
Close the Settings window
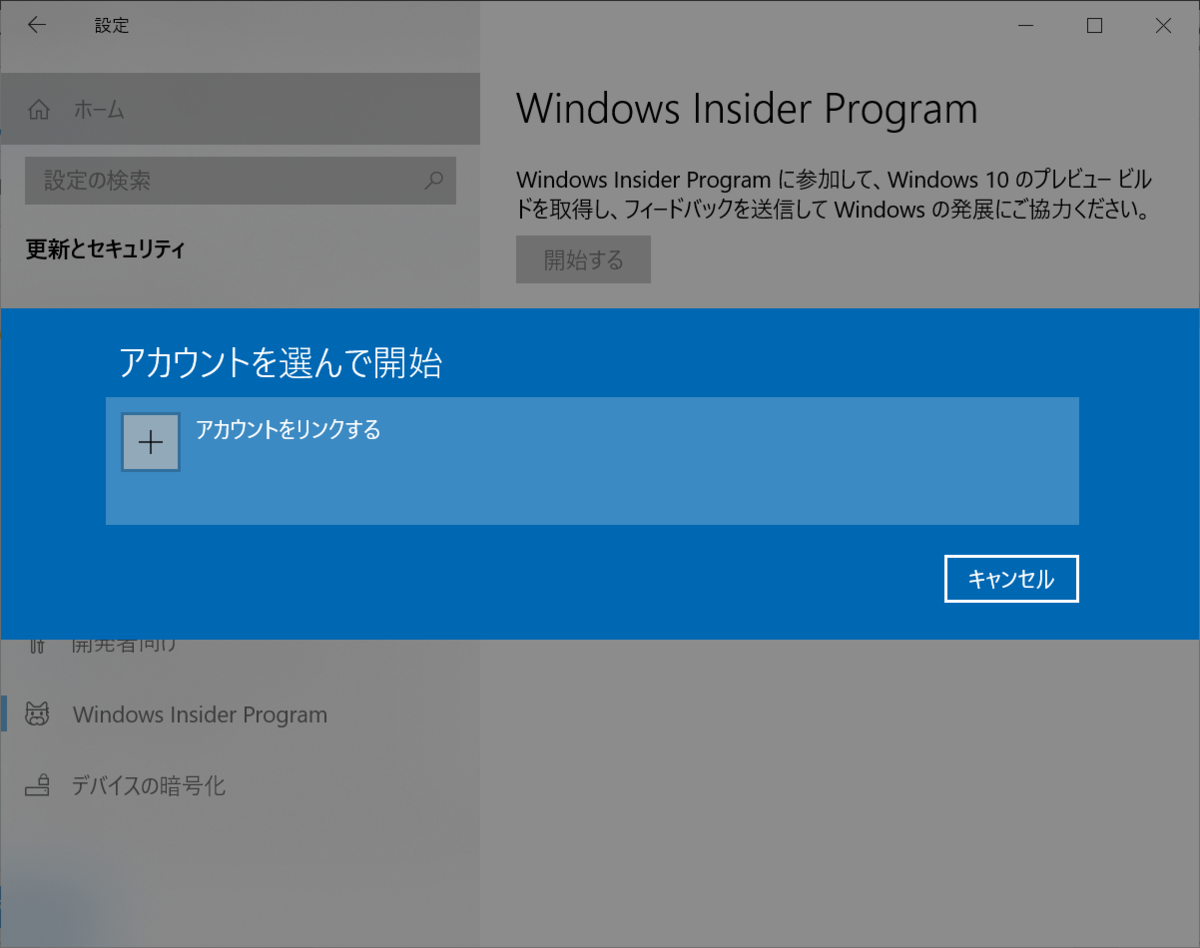coord(1163,26)
